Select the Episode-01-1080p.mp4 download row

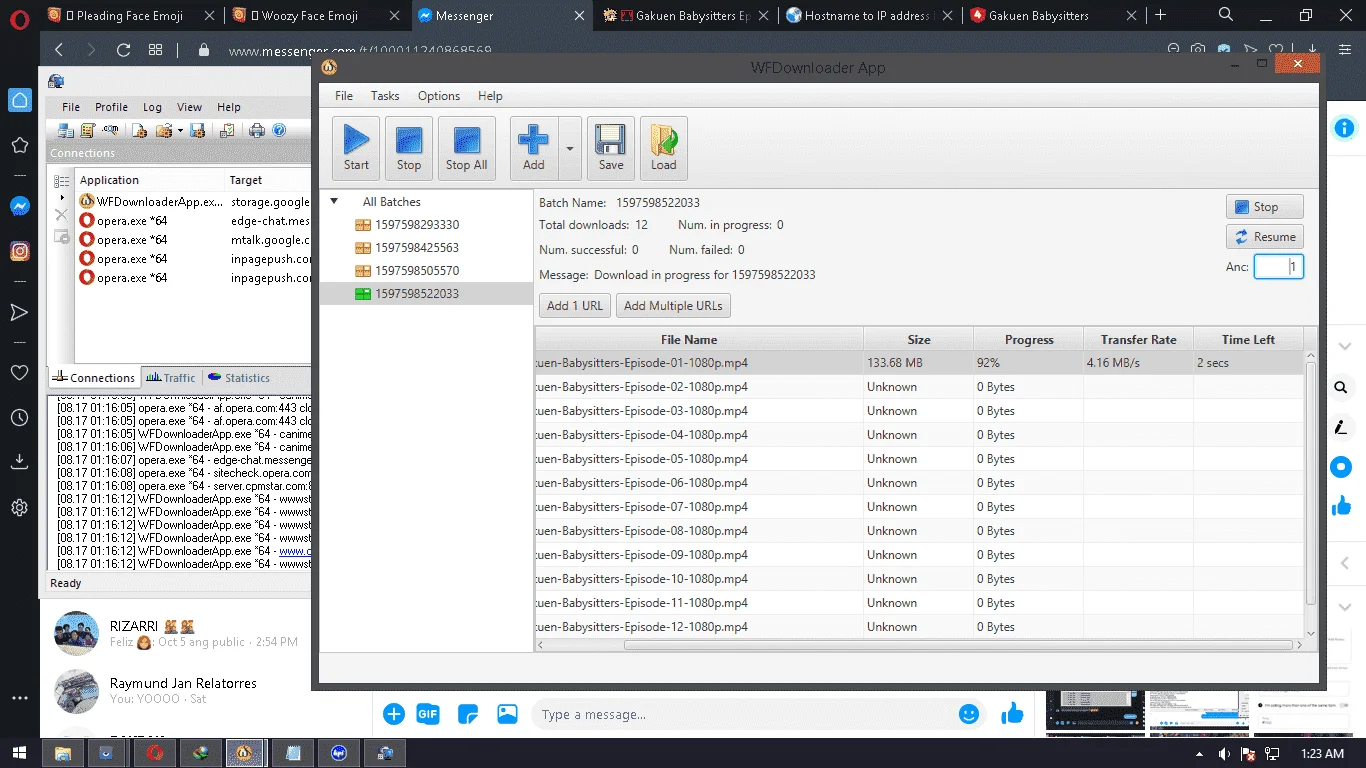pyautogui.click(x=920, y=363)
